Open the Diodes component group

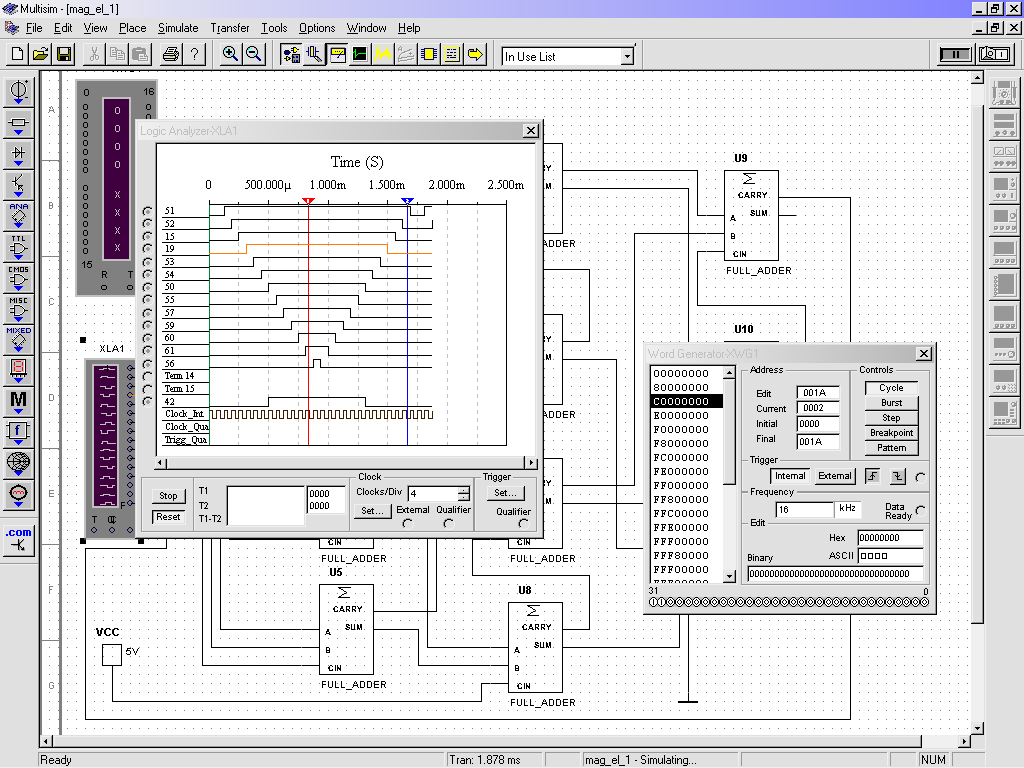tap(18, 154)
